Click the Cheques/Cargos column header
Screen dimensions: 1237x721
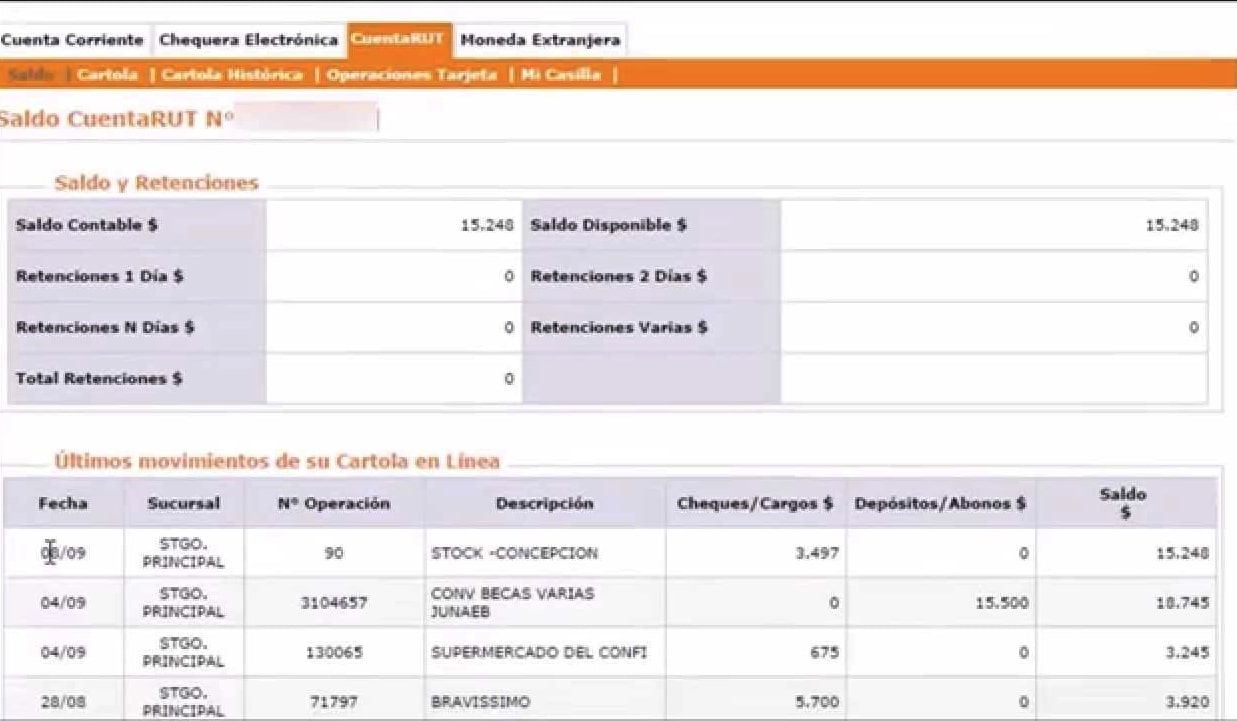click(755, 505)
